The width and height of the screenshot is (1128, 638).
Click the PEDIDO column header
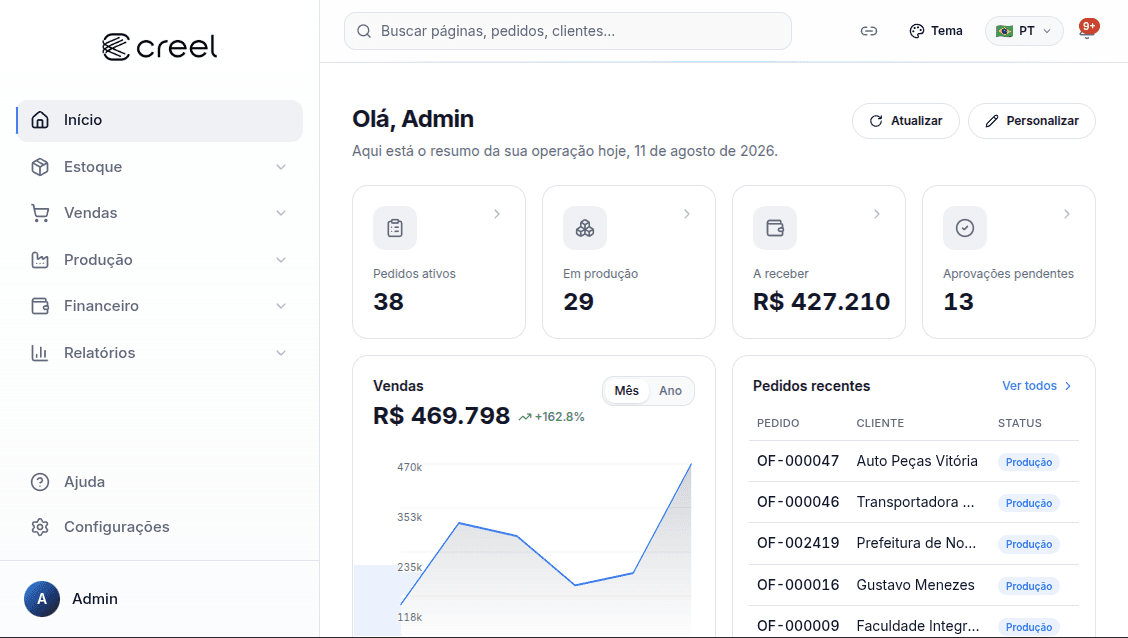tap(778, 423)
